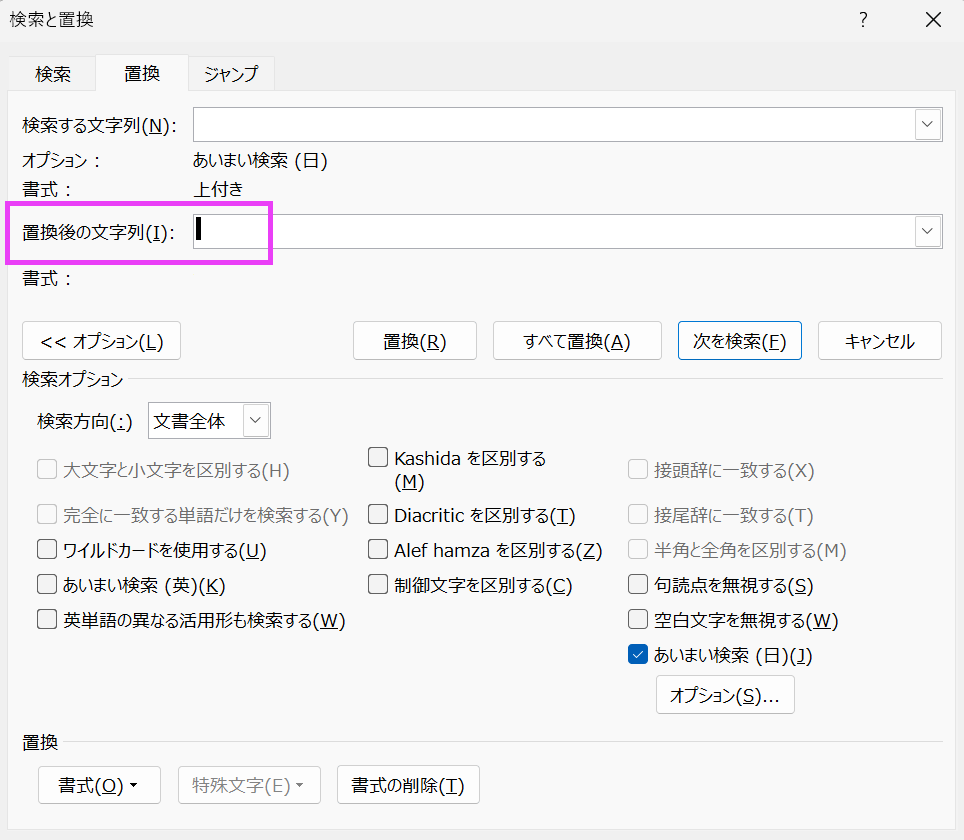Open the 検索方向 dropdown
Screen dimensions: 964x840
pyautogui.click(x=256, y=421)
